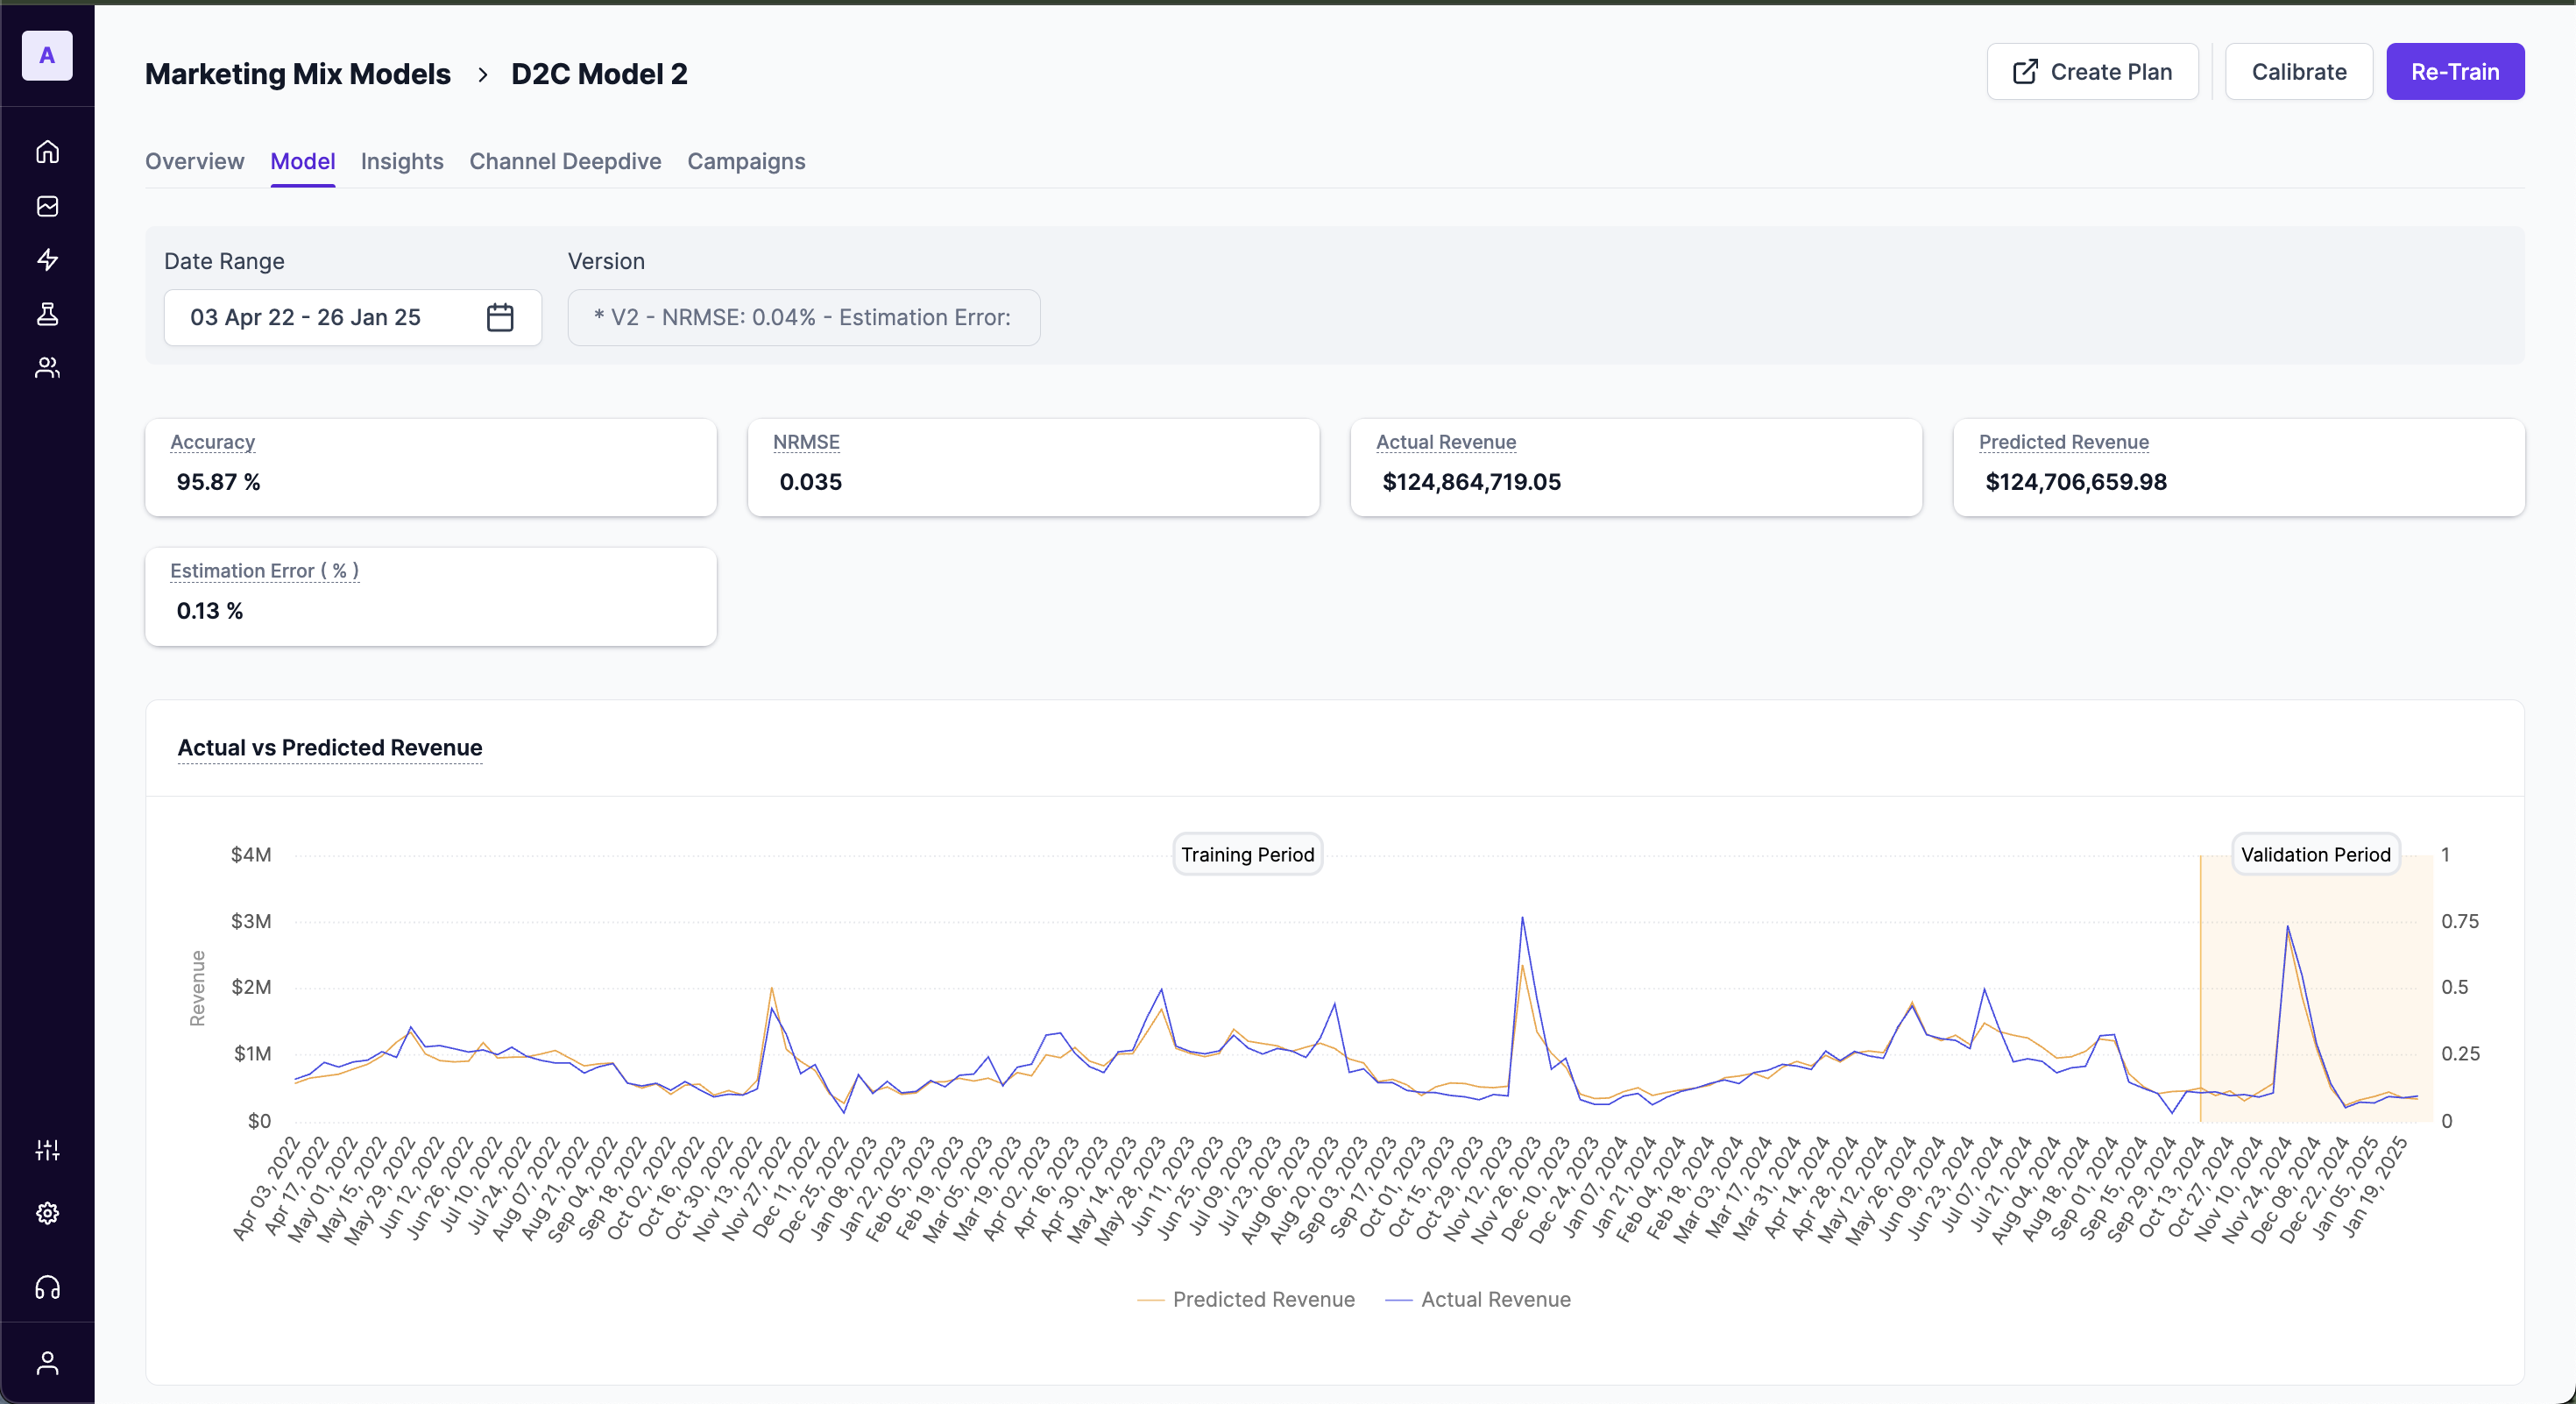Image resolution: width=2576 pixels, height=1404 pixels.
Task: Switch to the Insights tab
Action: point(402,162)
